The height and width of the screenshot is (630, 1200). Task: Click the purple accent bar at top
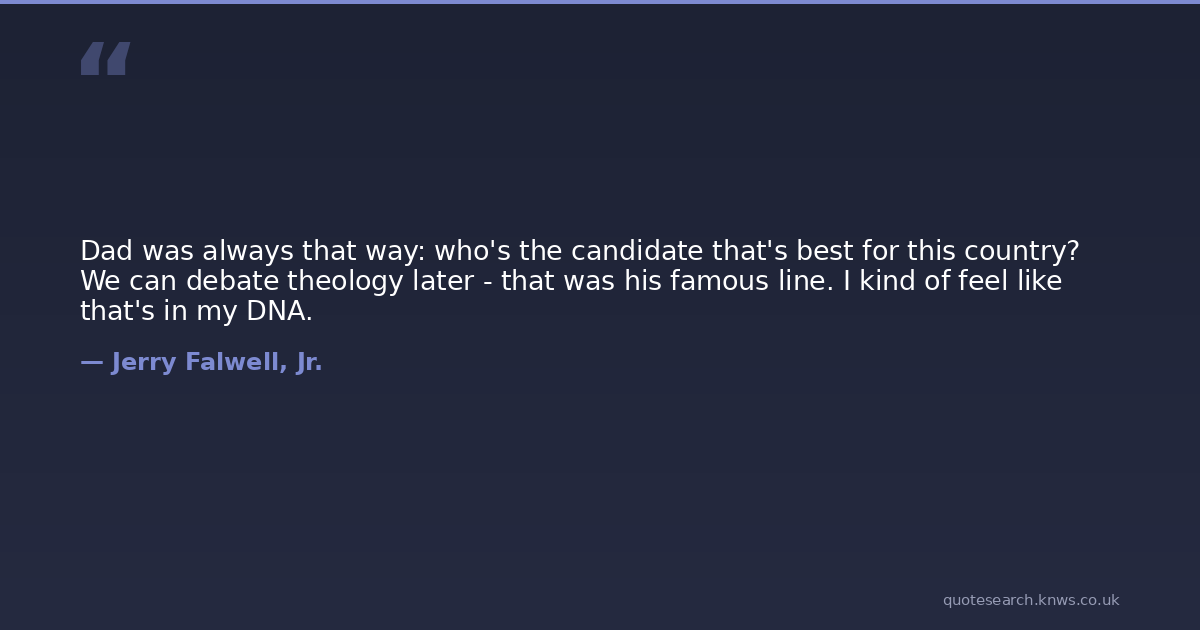(x=600, y=2)
